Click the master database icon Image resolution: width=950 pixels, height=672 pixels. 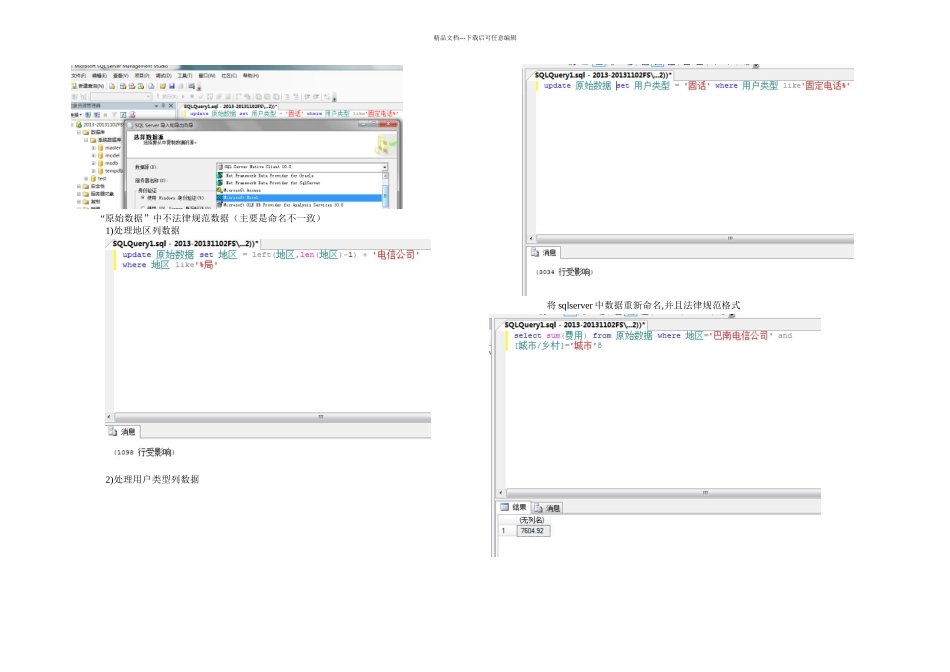(101, 147)
